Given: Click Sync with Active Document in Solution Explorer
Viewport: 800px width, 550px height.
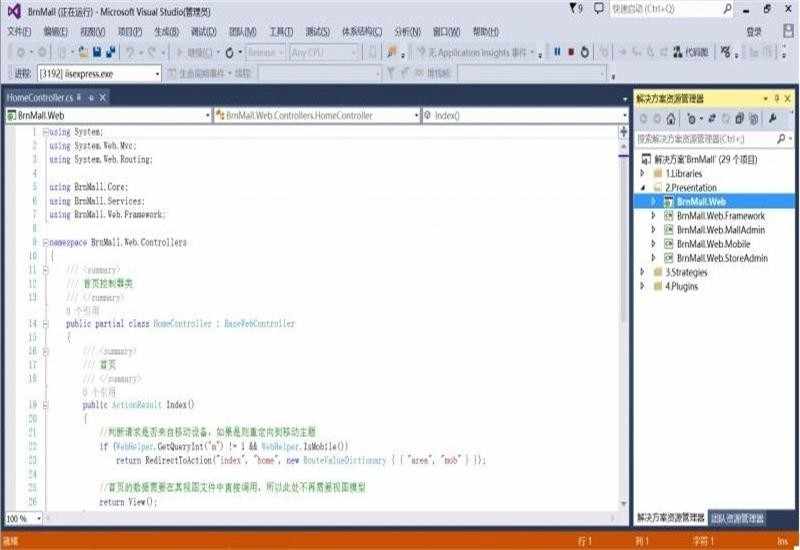Looking at the screenshot, I should (x=712, y=119).
